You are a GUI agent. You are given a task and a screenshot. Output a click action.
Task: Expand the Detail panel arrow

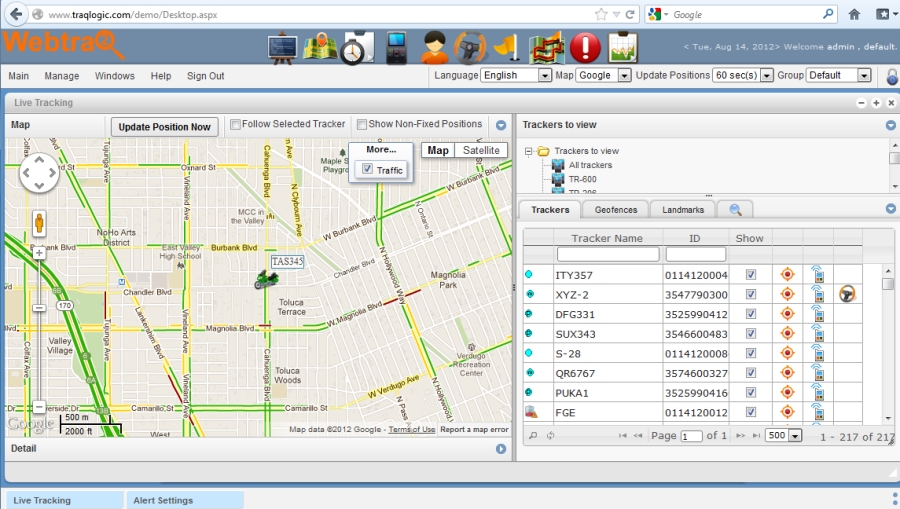(501, 449)
